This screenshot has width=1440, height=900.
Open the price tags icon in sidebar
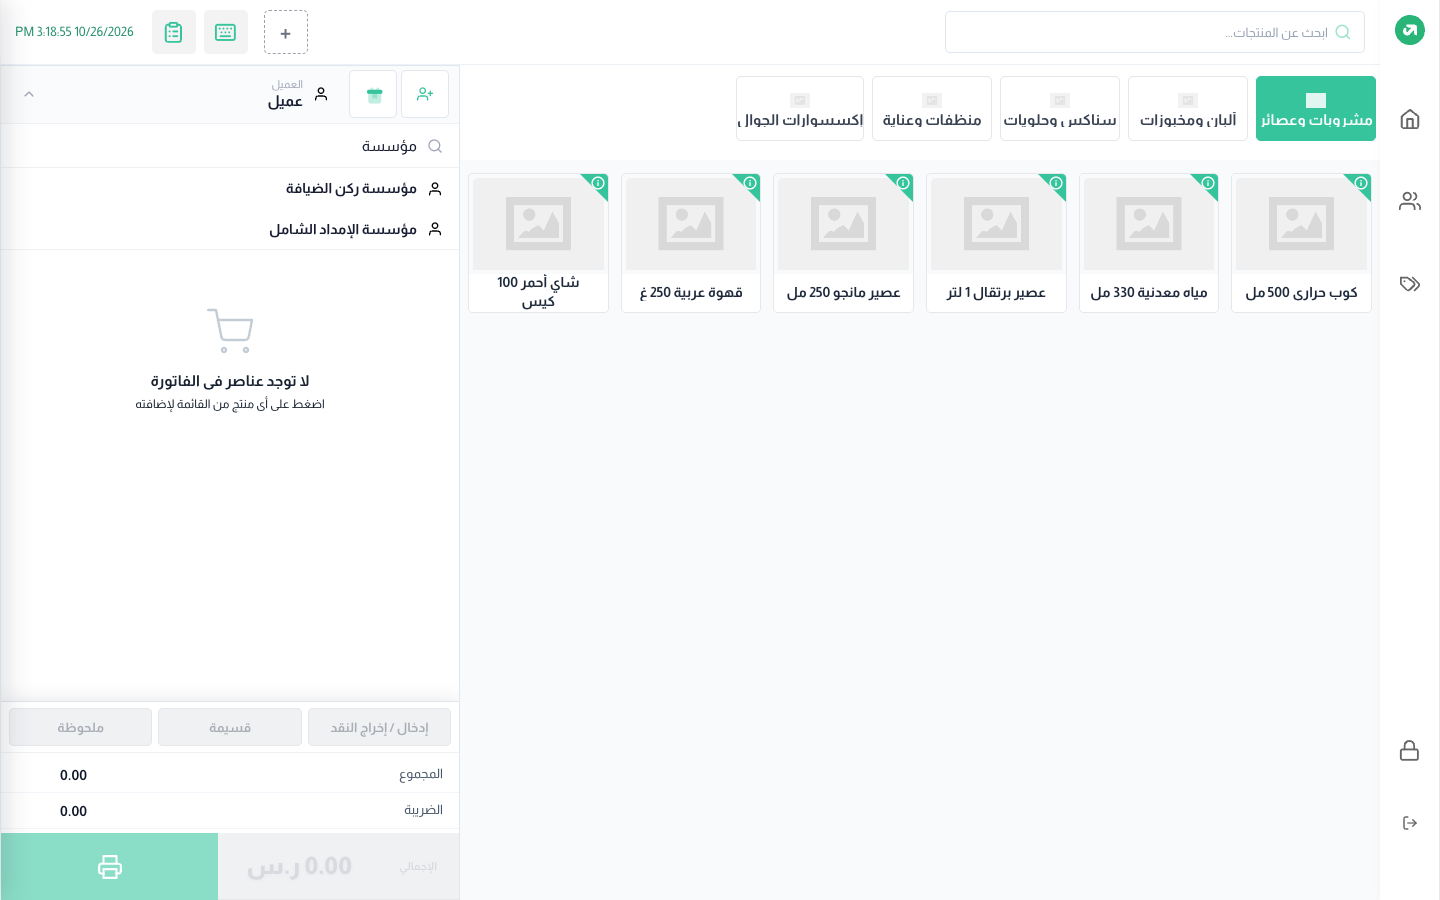tap(1410, 284)
